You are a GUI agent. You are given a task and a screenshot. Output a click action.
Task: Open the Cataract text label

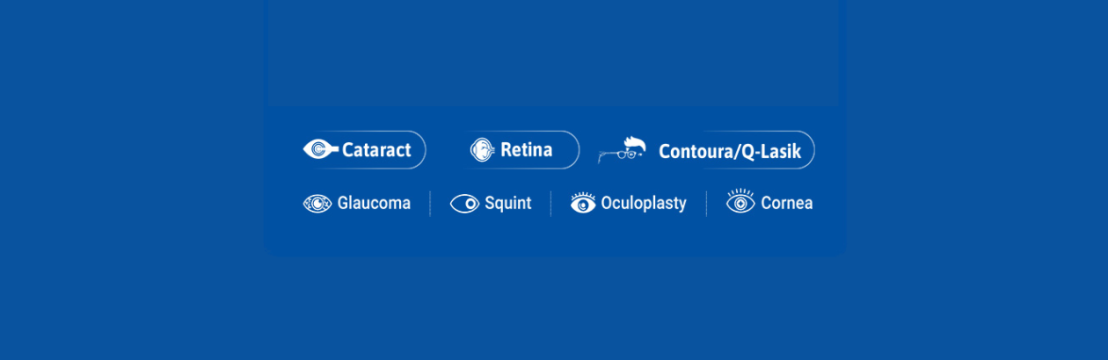click(377, 150)
